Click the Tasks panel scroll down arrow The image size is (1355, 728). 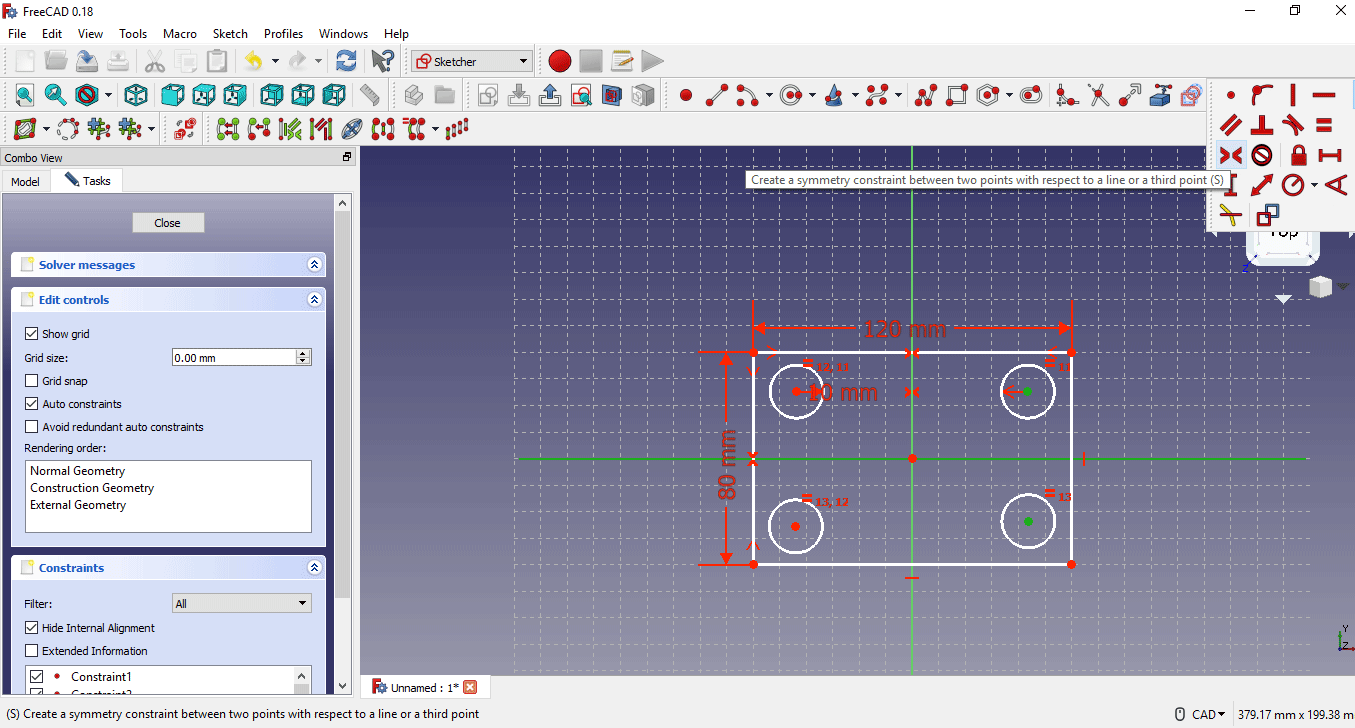coord(343,685)
